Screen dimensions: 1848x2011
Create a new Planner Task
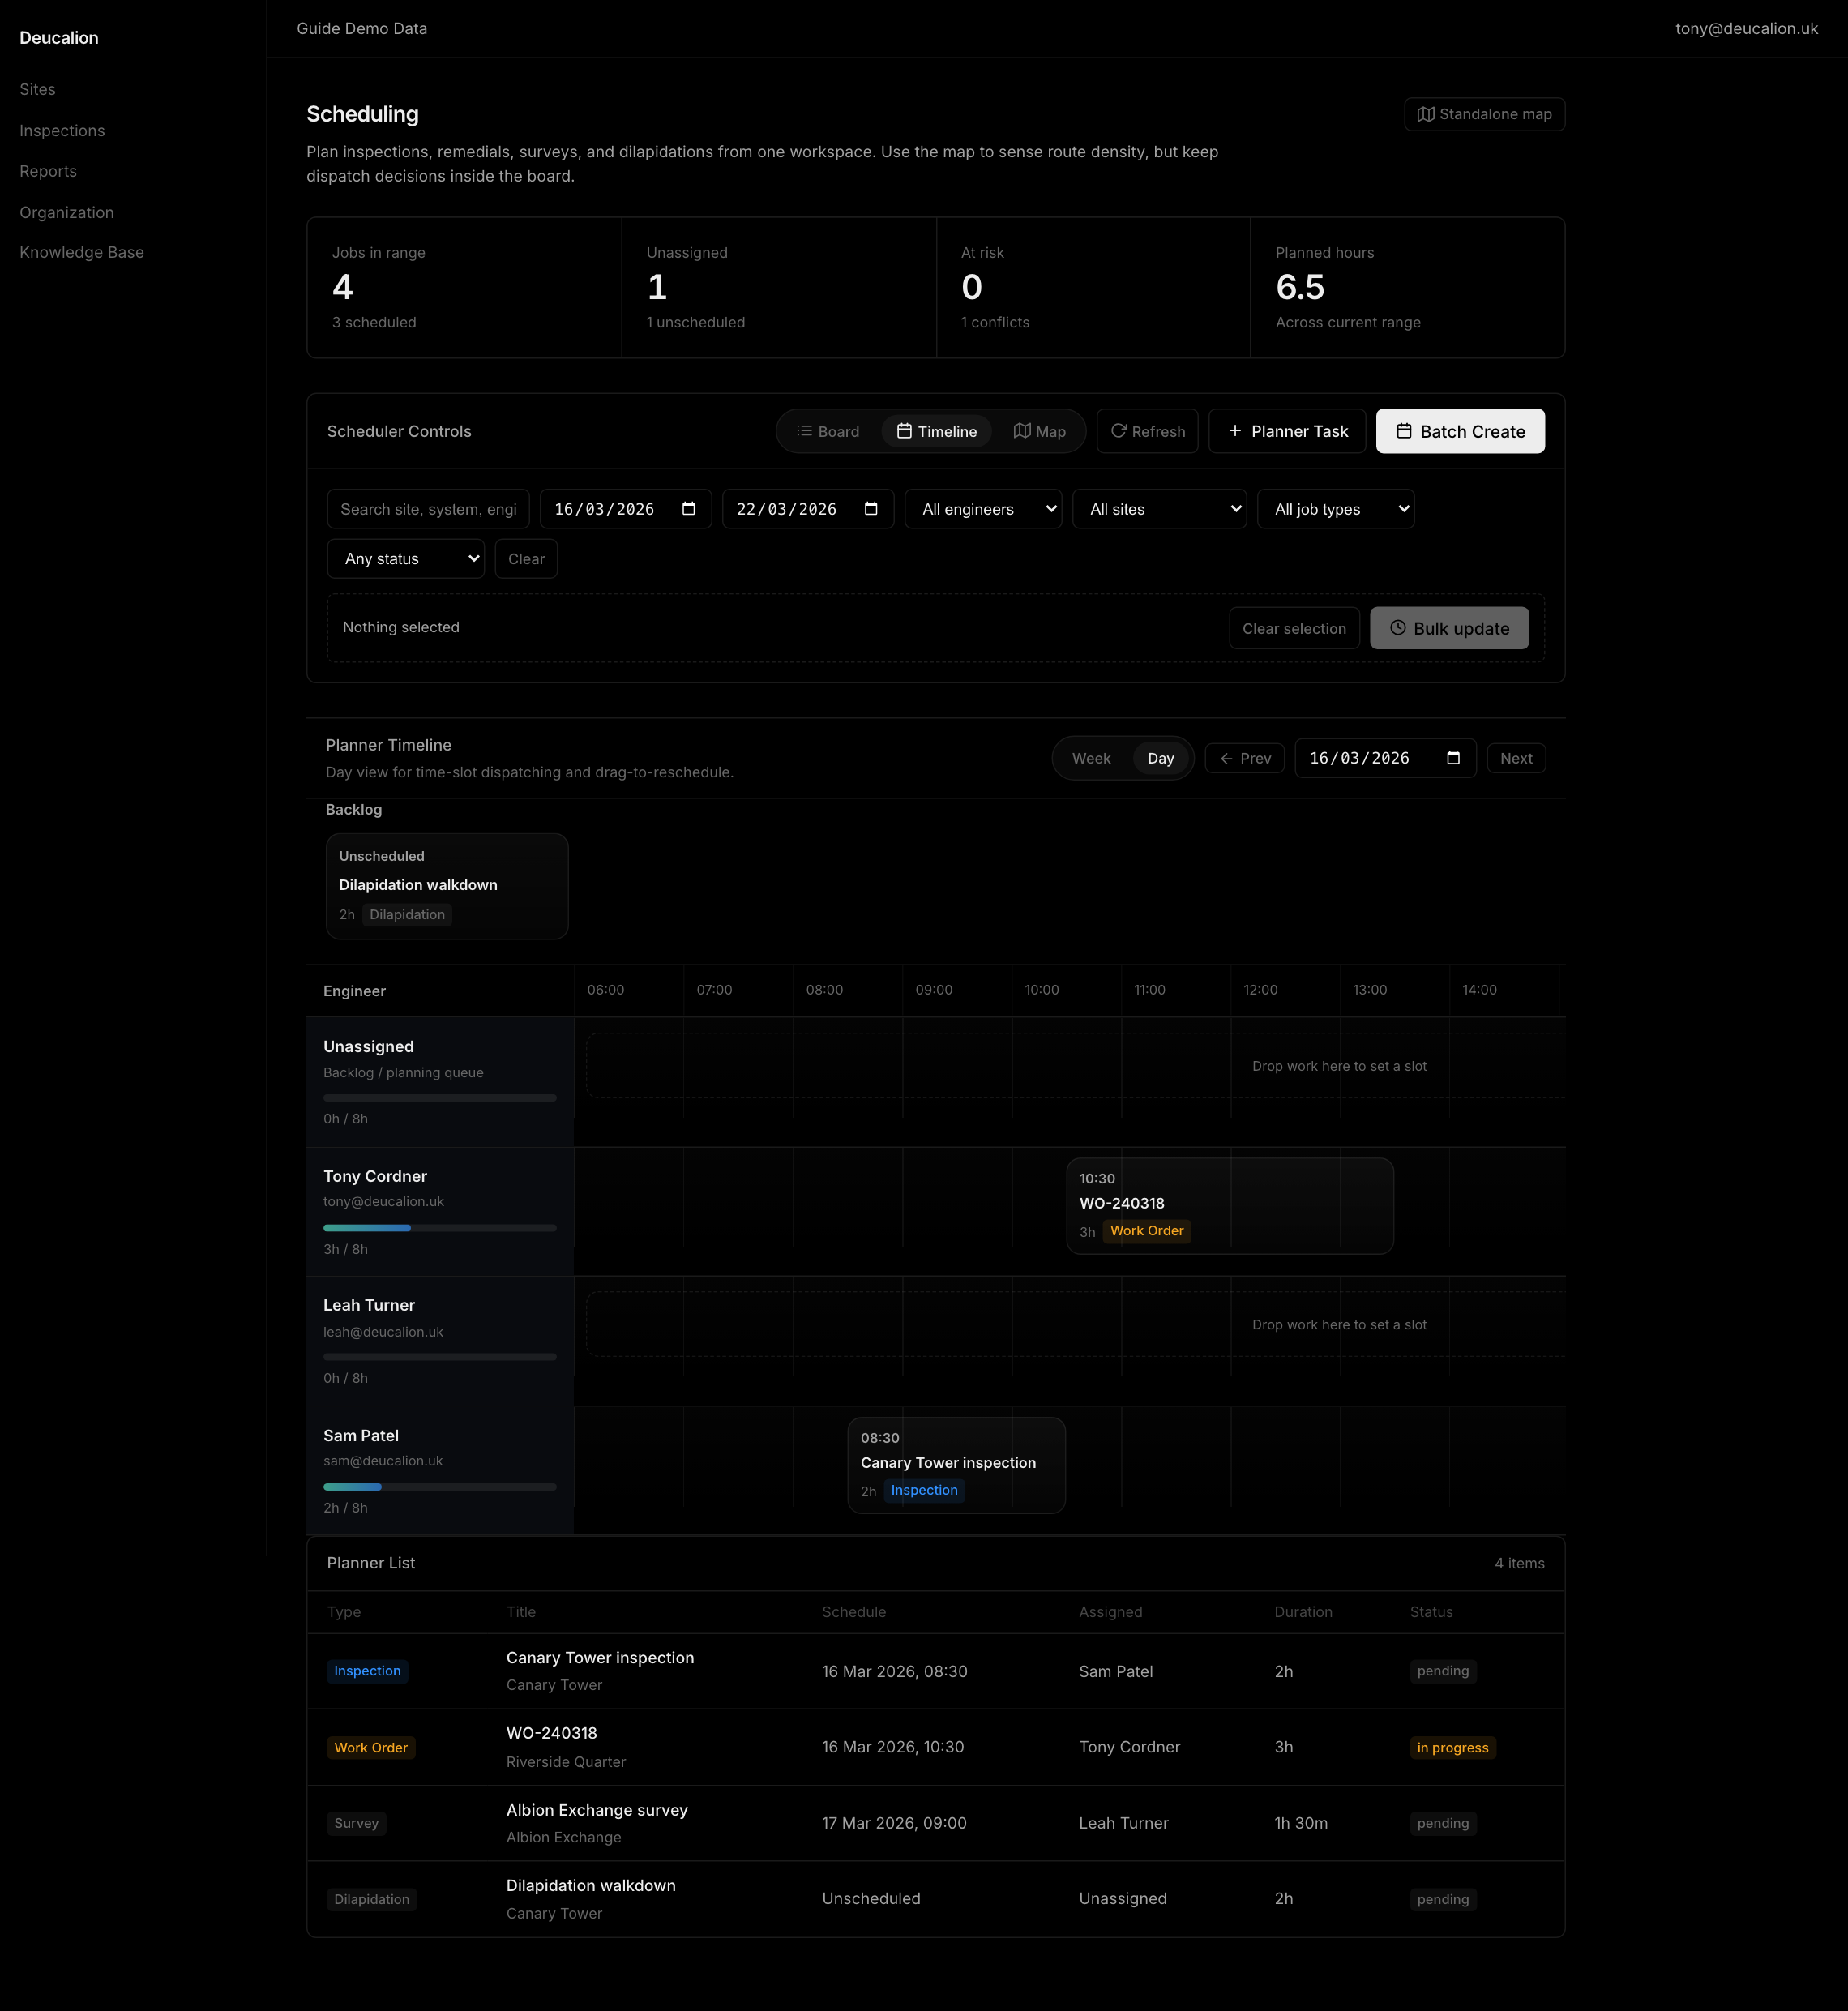1287,431
